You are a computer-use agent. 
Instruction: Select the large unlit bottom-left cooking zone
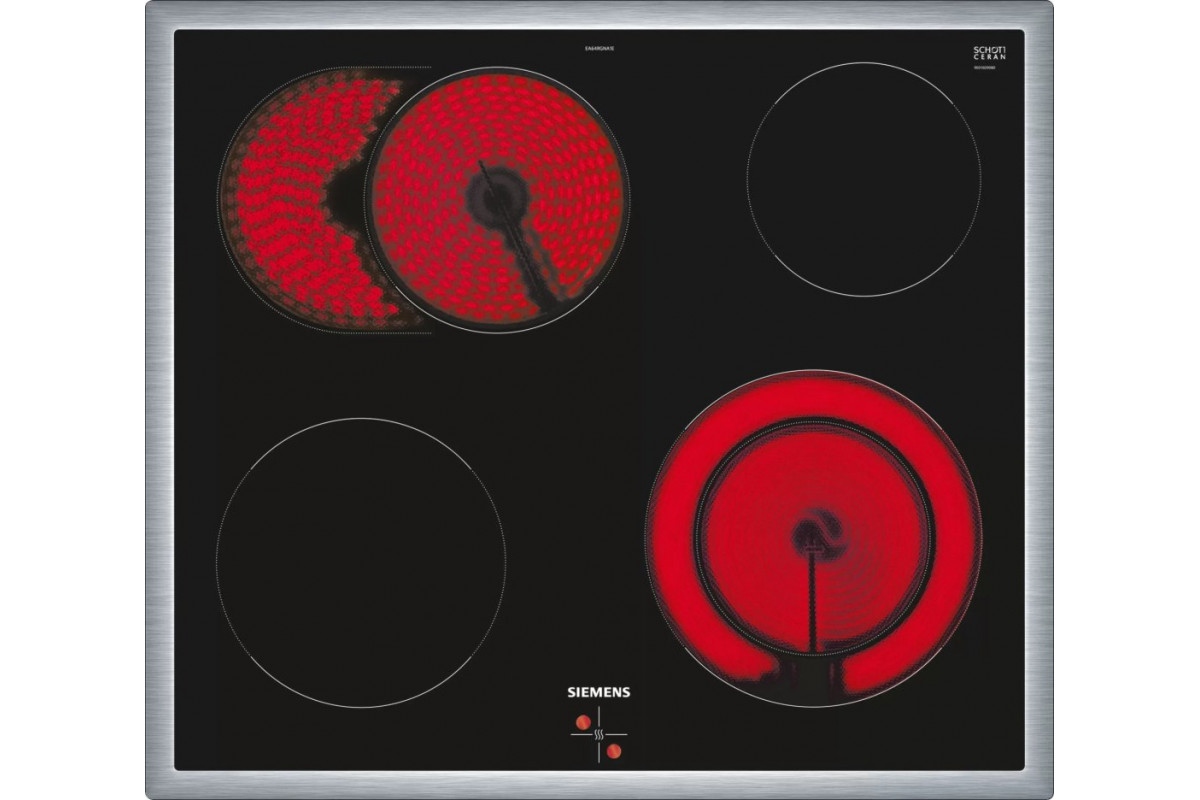pos(361,563)
